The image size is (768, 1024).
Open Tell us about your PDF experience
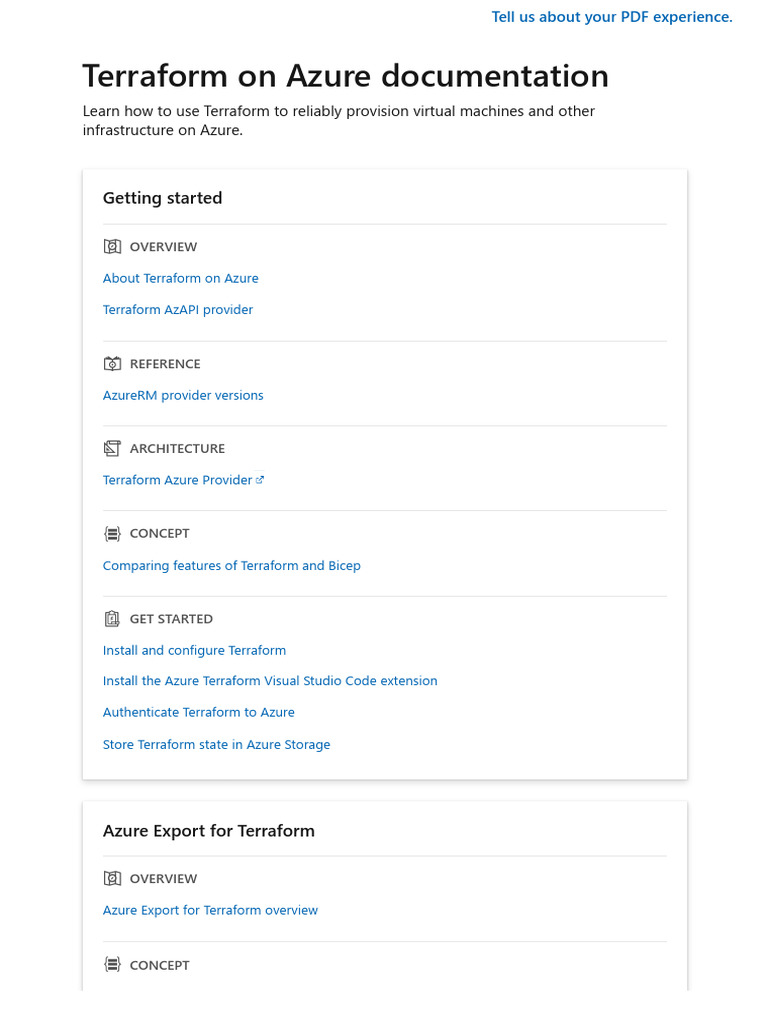click(x=612, y=17)
